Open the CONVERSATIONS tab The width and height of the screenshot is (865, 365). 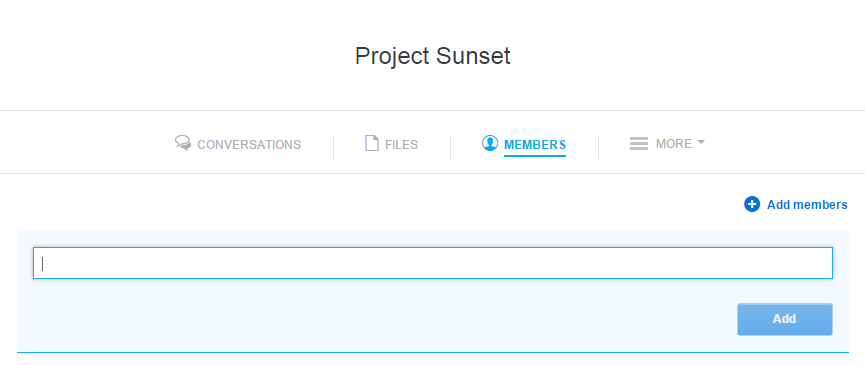tap(249, 145)
